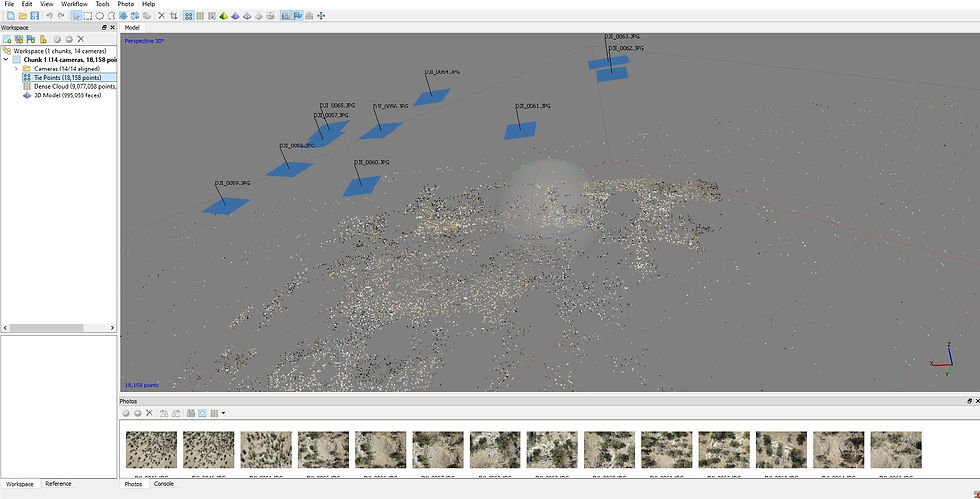This screenshot has height=499, width=980.
Task: Select Tie Points tree item
Action: click(68, 78)
